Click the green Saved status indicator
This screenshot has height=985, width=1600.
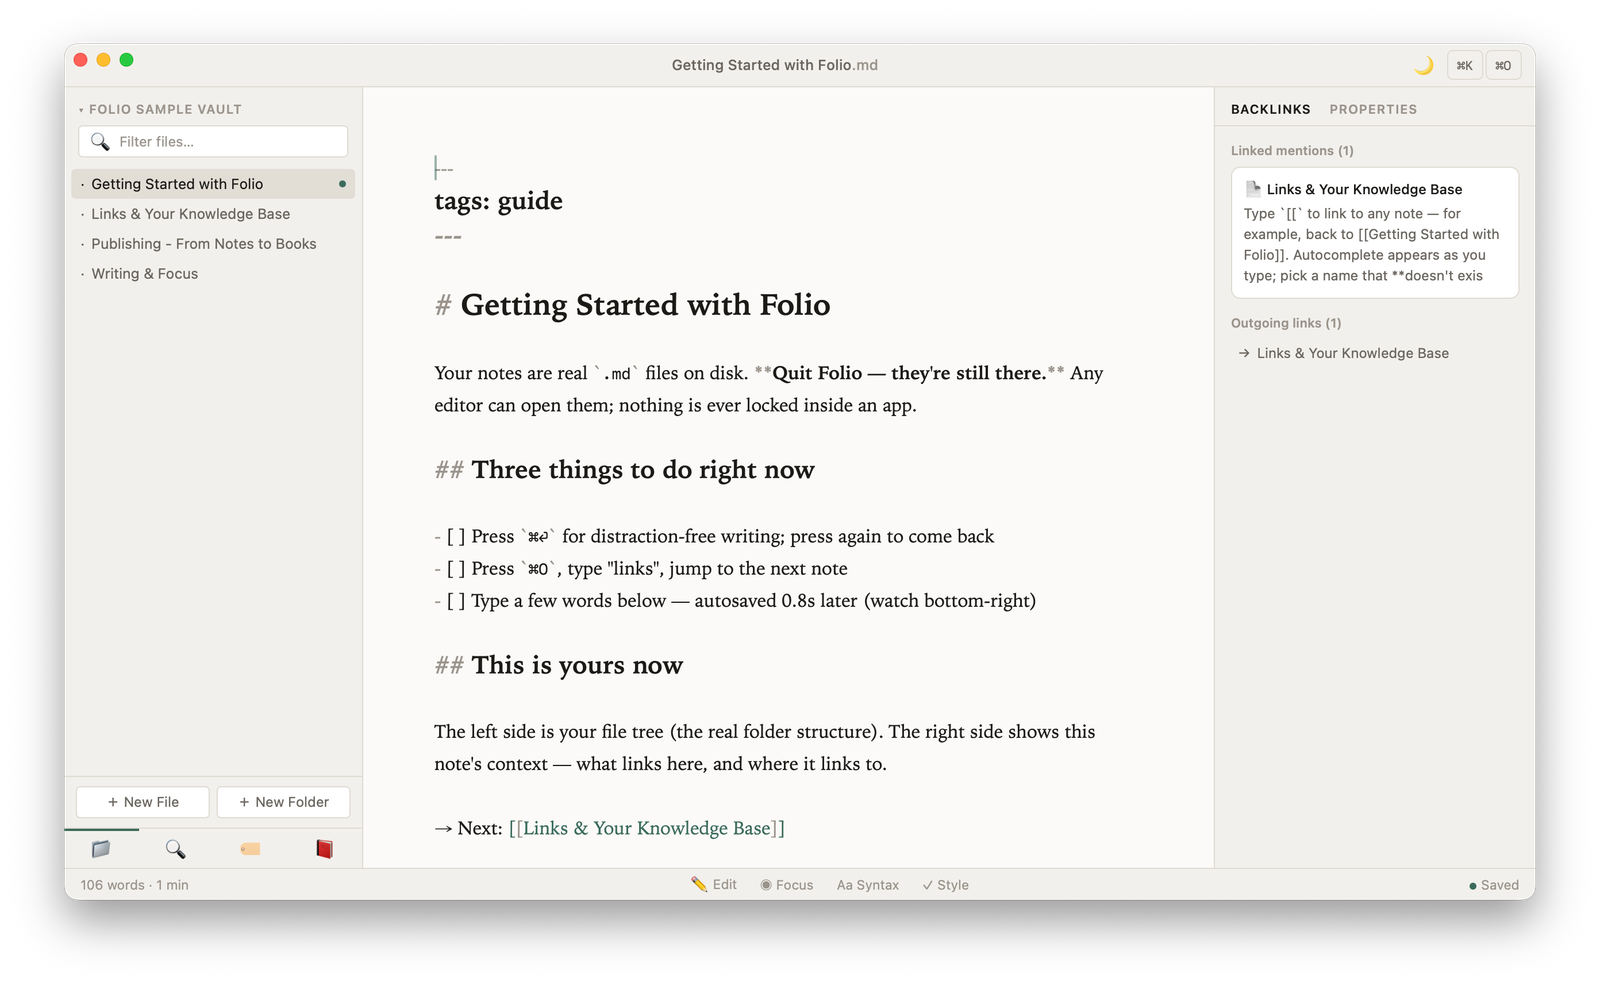pos(1494,885)
